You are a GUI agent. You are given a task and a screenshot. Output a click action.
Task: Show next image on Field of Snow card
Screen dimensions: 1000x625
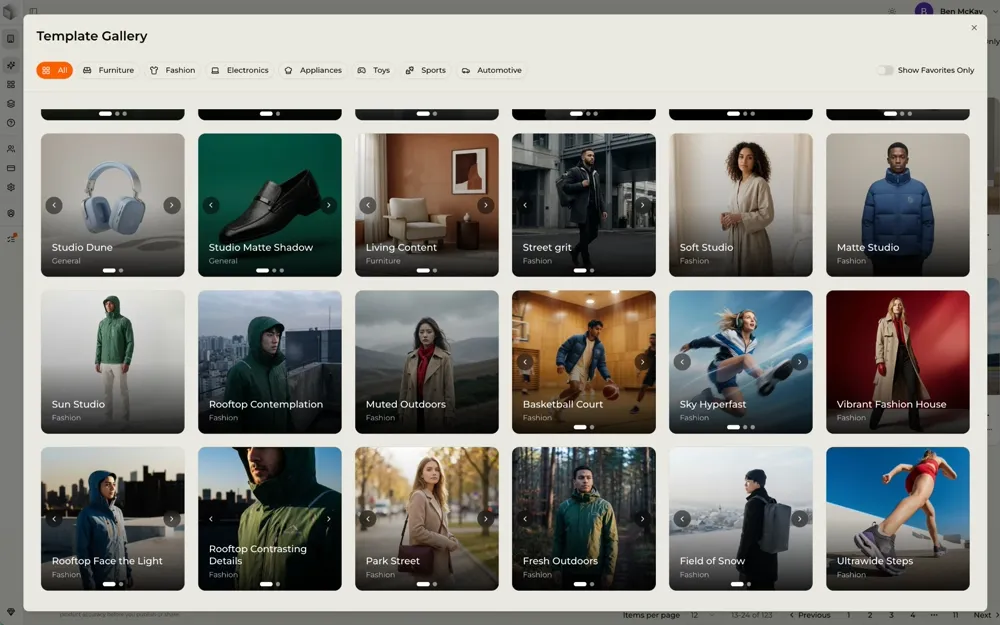799,519
